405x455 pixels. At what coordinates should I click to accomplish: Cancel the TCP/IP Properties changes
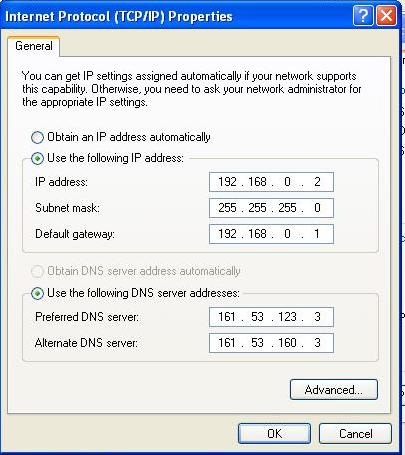click(x=355, y=434)
